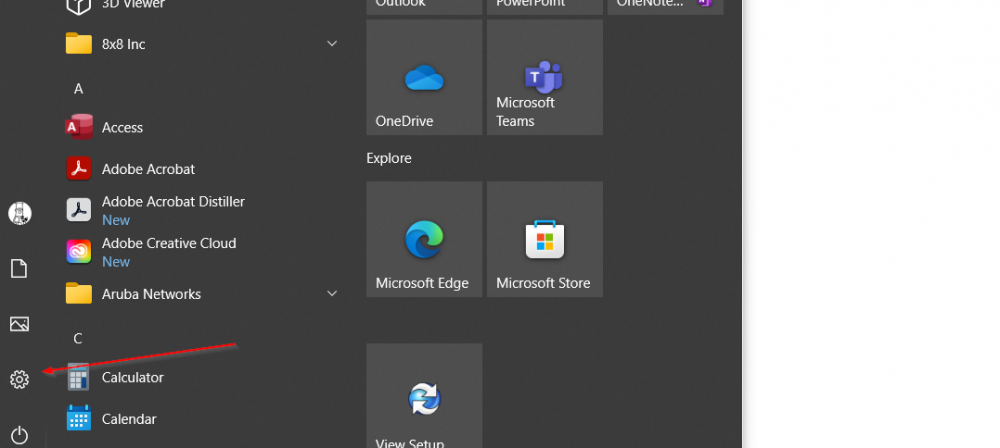Open the Aruba Networks folder entry
1000x448 pixels.
(x=203, y=294)
